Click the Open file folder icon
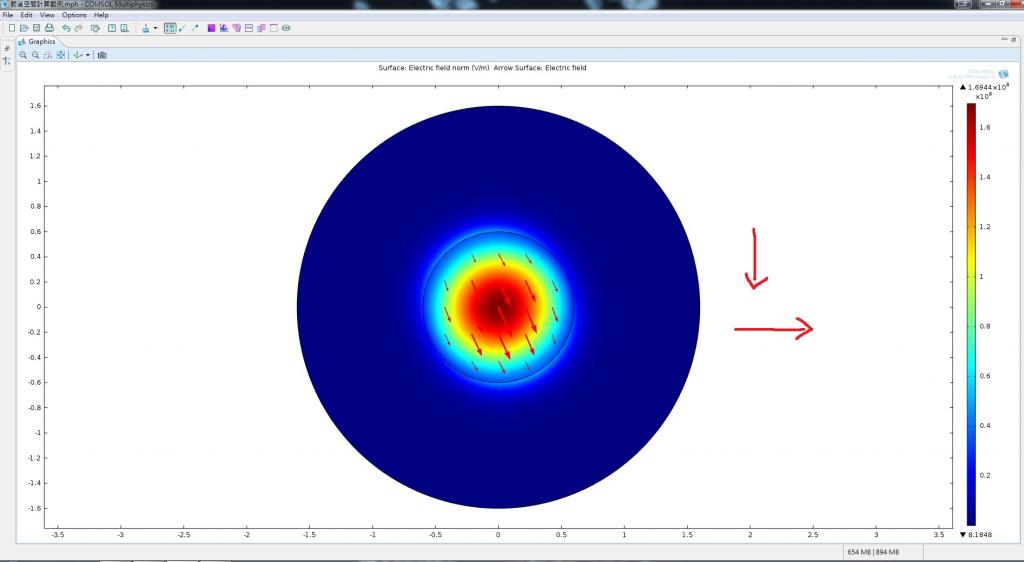The height and width of the screenshot is (562, 1024). tap(24, 28)
